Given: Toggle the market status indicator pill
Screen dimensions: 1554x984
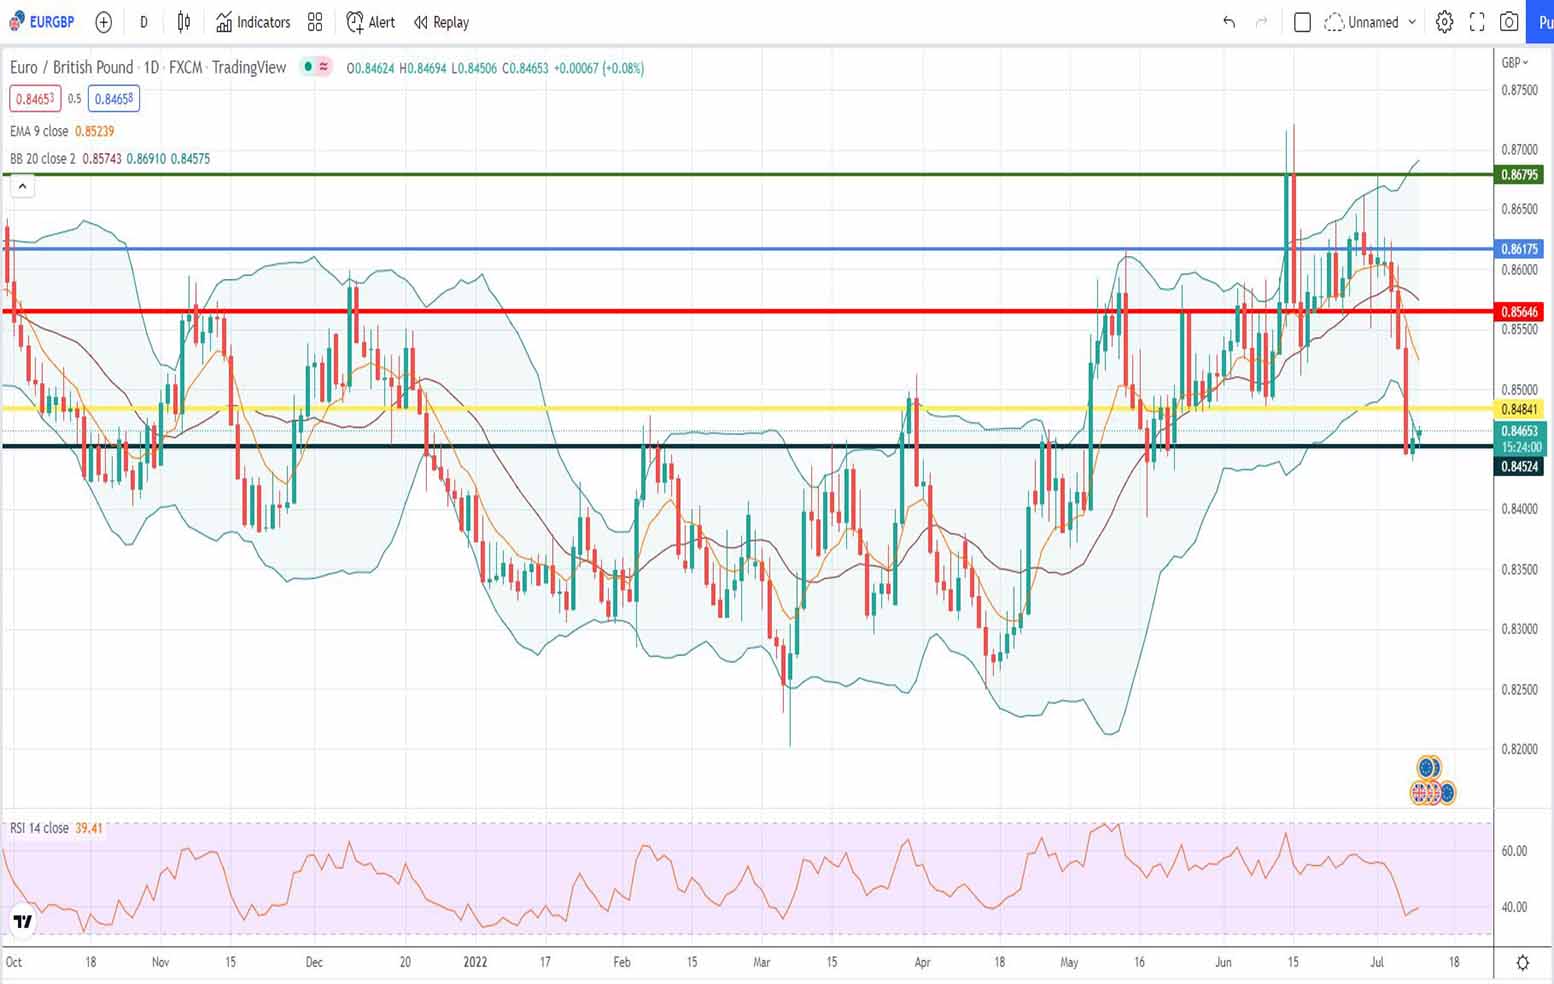Looking at the screenshot, I should 316,67.
